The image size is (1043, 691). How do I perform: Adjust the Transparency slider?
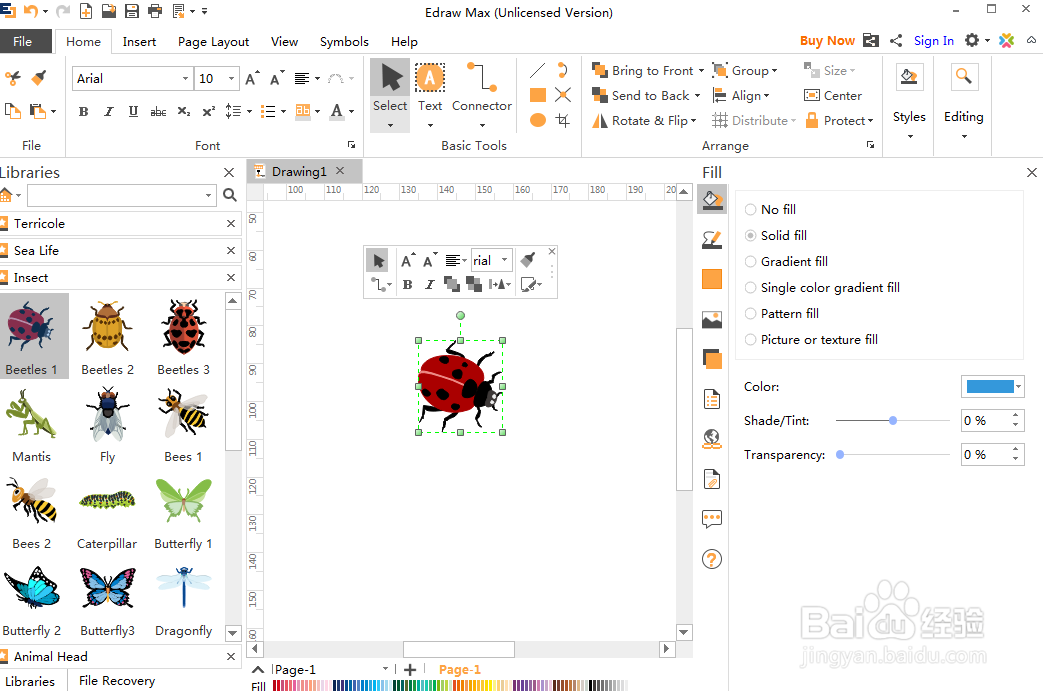coord(840,454)
